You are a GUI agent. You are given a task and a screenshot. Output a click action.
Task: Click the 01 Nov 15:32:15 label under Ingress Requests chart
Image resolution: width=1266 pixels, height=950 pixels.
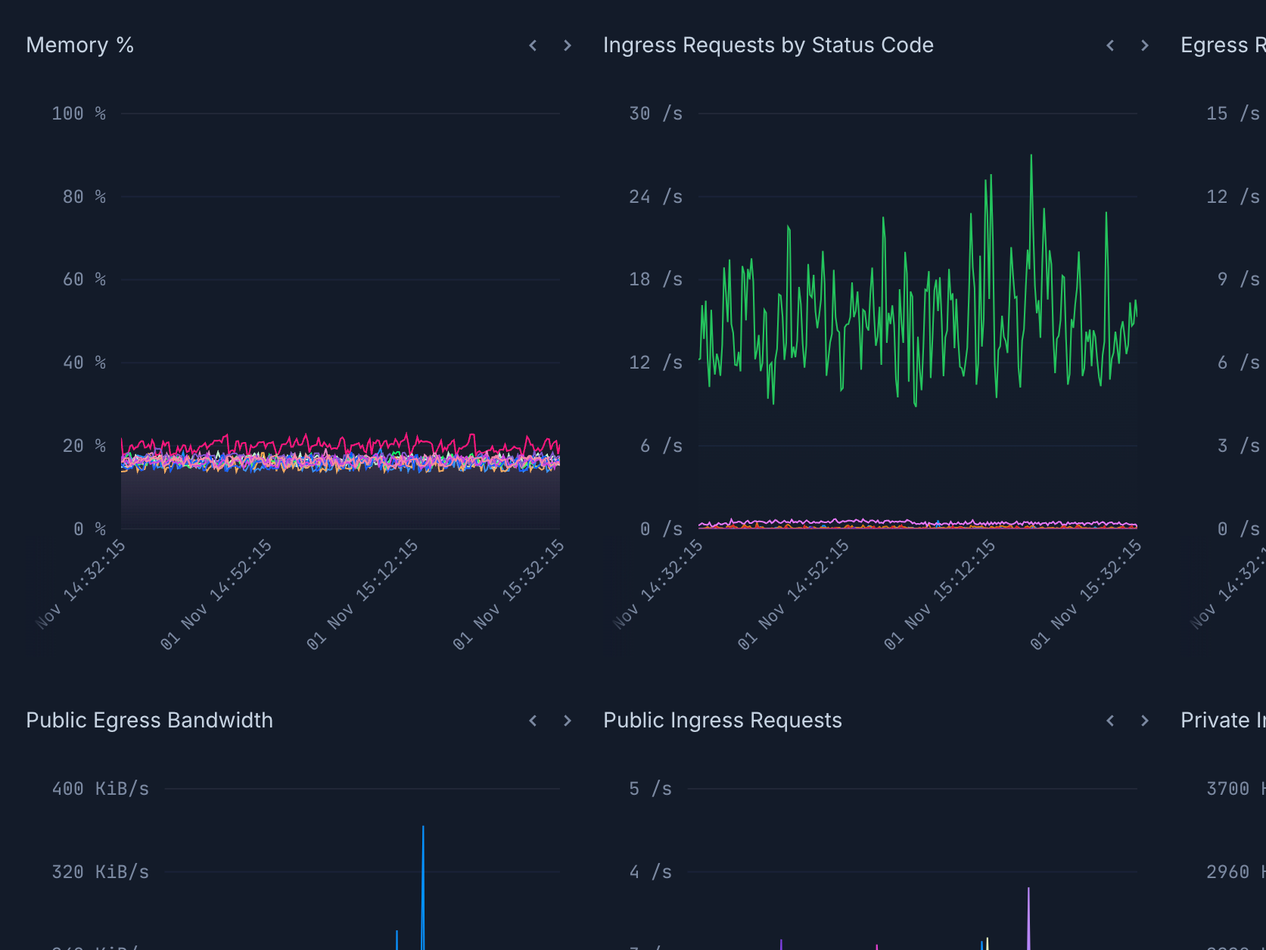click(1086, 596)
